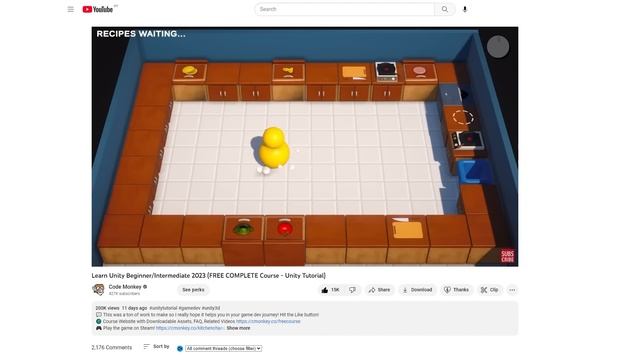Dislike the video with thumbs-down

point(352,290)
